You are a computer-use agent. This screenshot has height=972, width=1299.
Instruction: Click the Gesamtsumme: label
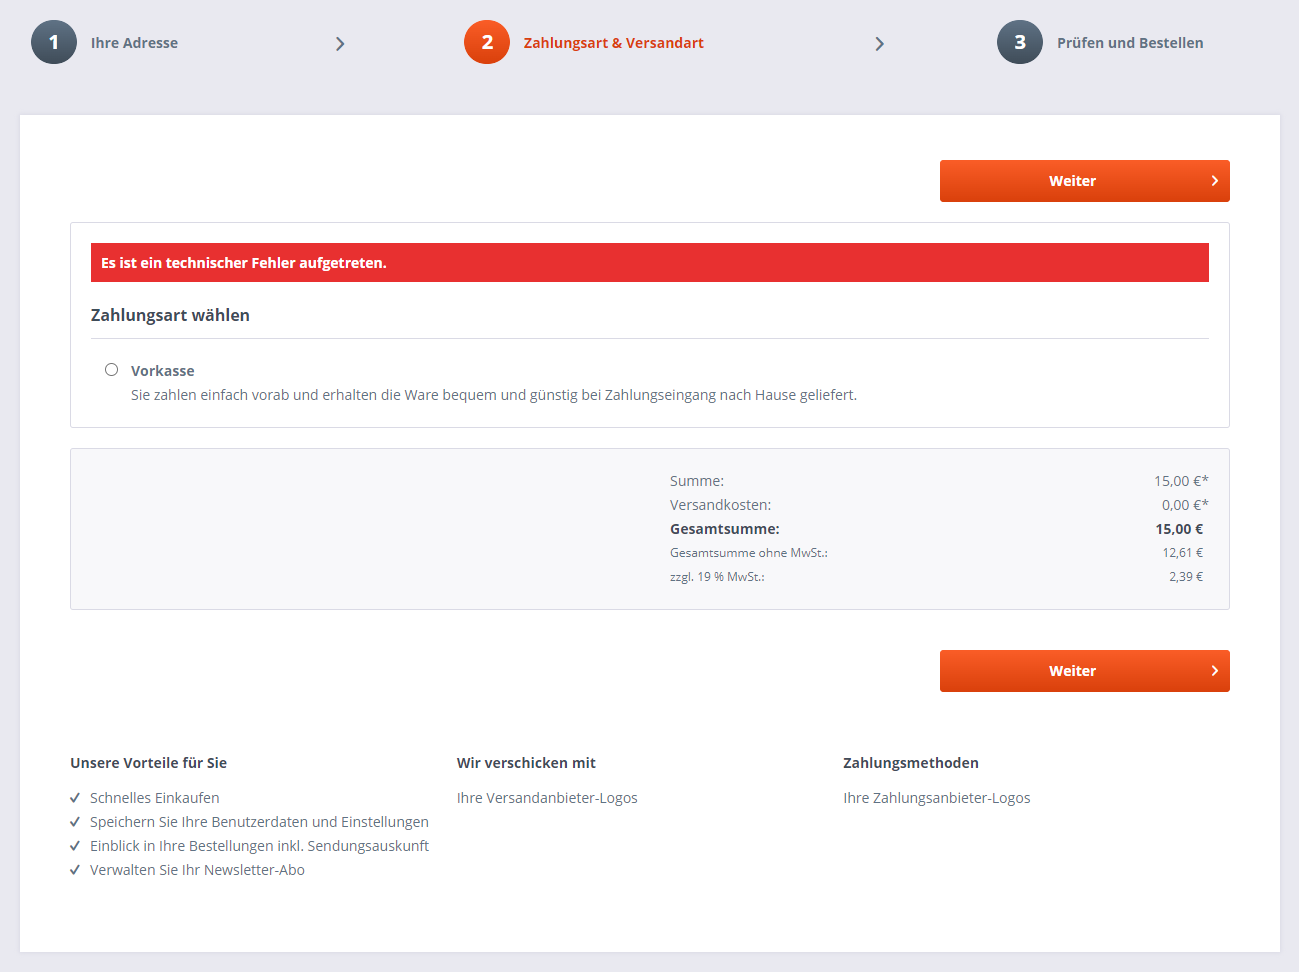[x=725, y=529]
